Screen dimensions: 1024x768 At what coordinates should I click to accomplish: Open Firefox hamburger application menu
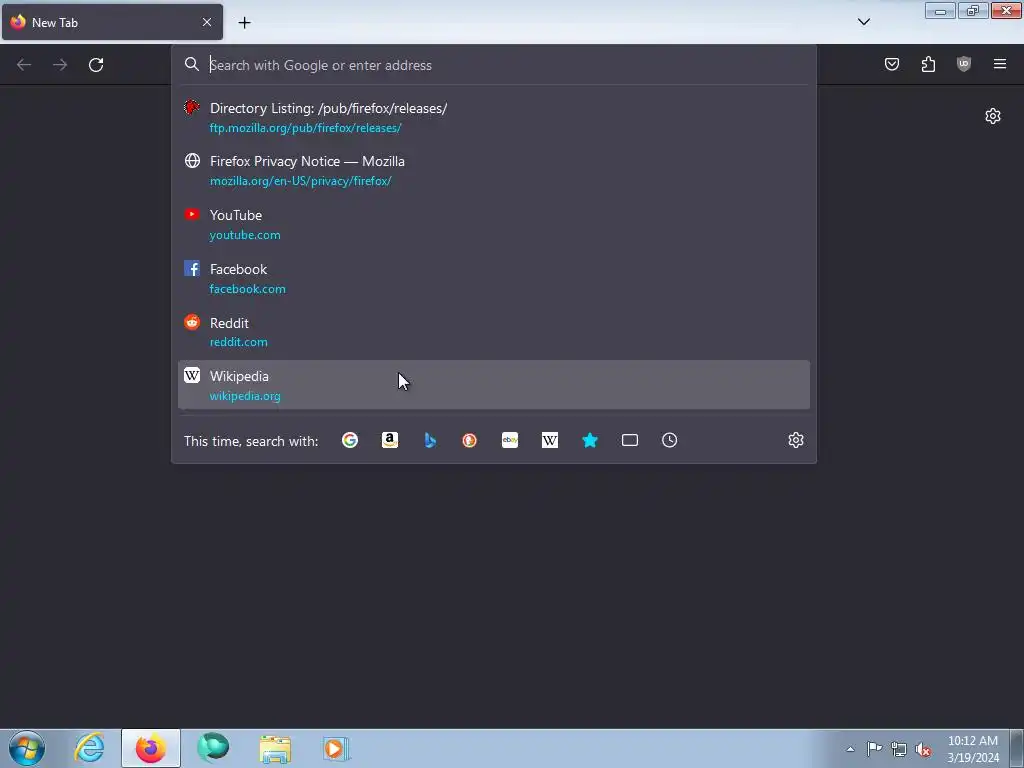point(1000,64)
